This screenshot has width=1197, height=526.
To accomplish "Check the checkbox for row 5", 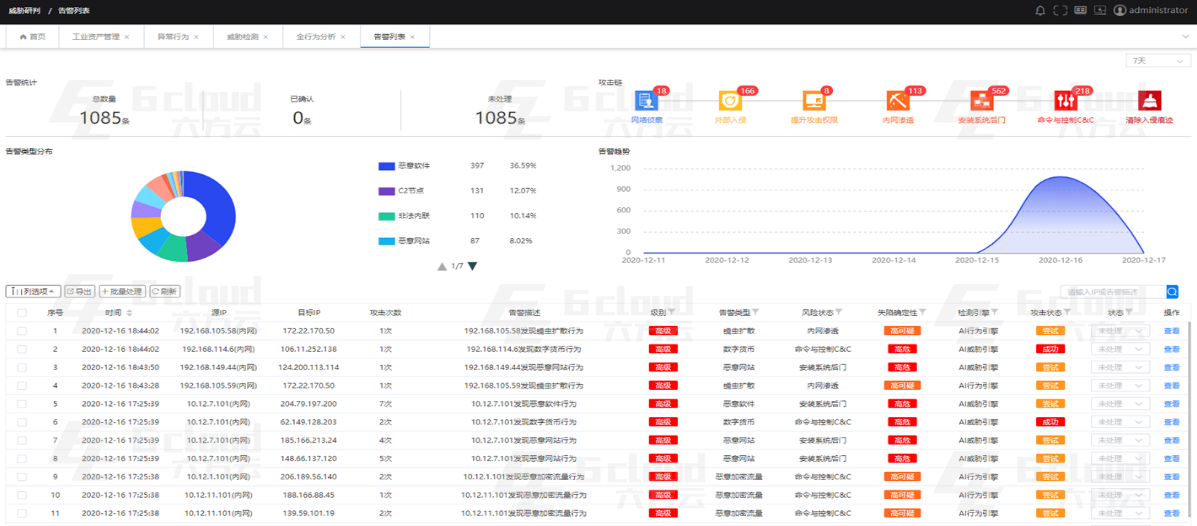I will click(x=21, y=404).
